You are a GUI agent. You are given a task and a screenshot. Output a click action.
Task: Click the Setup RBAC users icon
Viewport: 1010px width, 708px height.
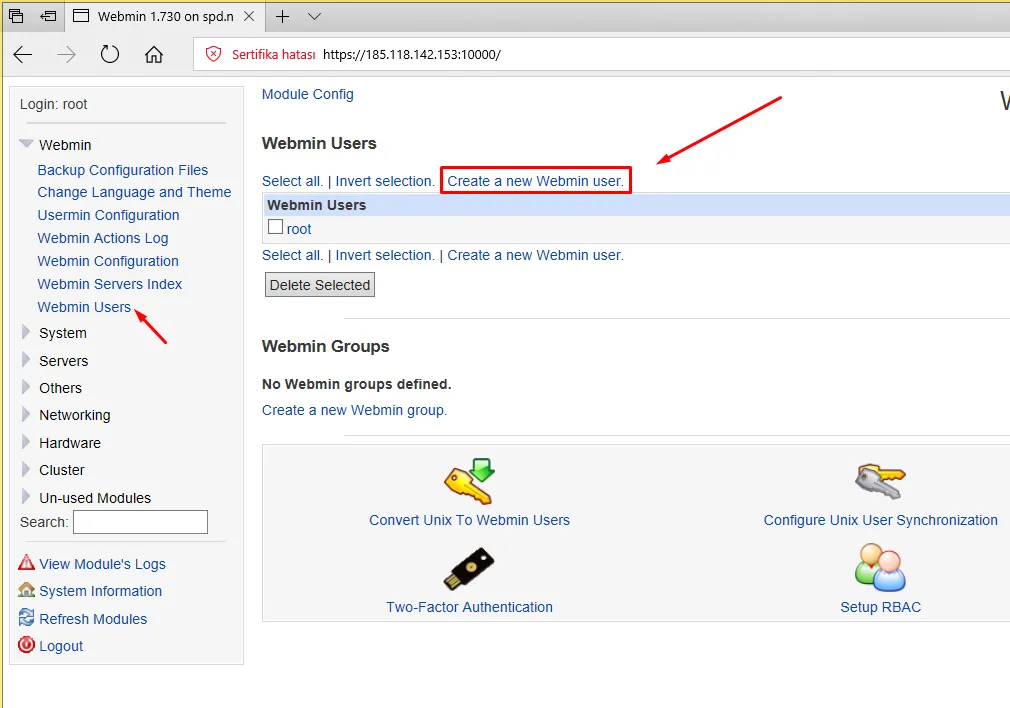pos(880,567)
